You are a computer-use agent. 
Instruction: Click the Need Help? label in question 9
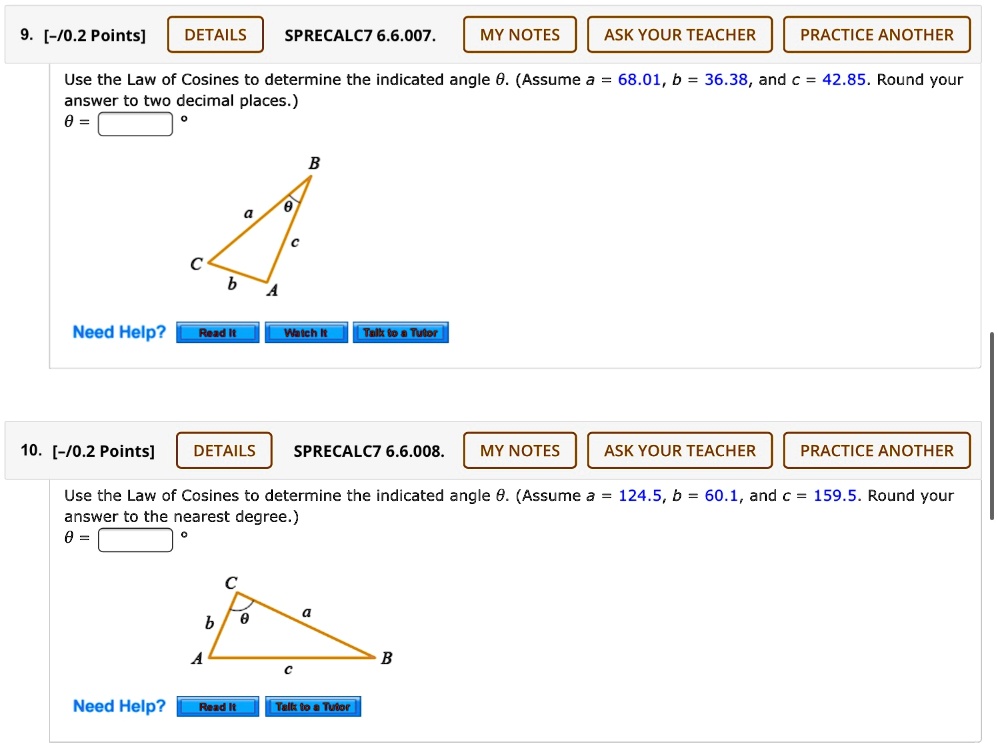pyautogui.click(x=119, y=332)
